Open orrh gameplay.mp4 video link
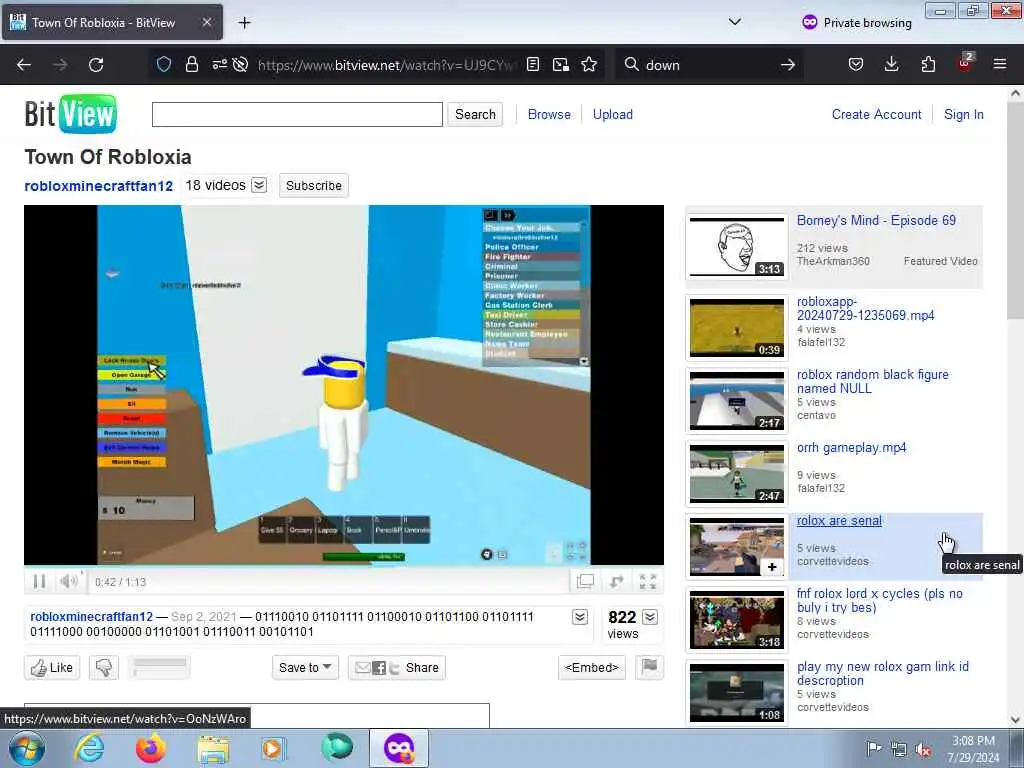 tap(851, 448)
